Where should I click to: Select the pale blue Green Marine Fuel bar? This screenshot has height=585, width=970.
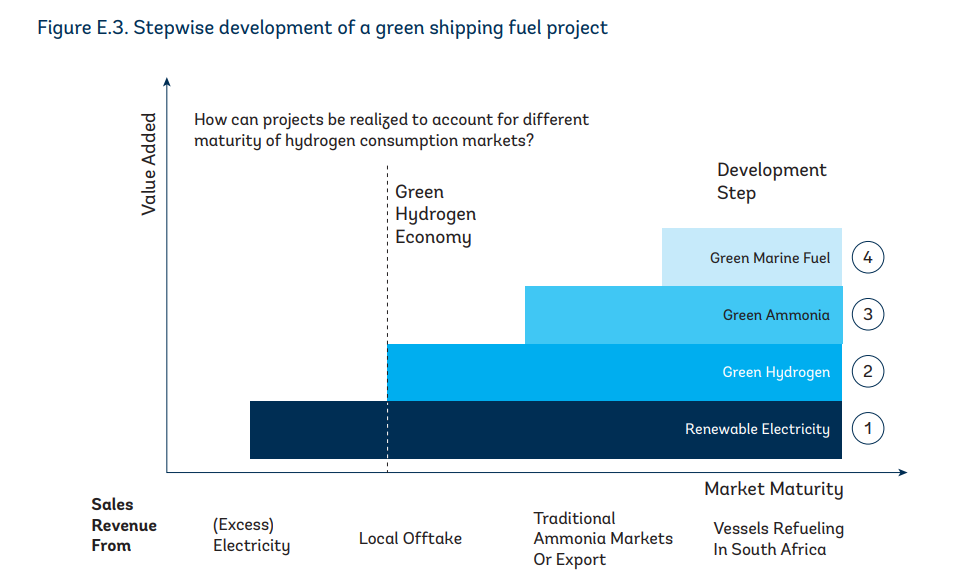pyautogui.click(x=751, y=258)
